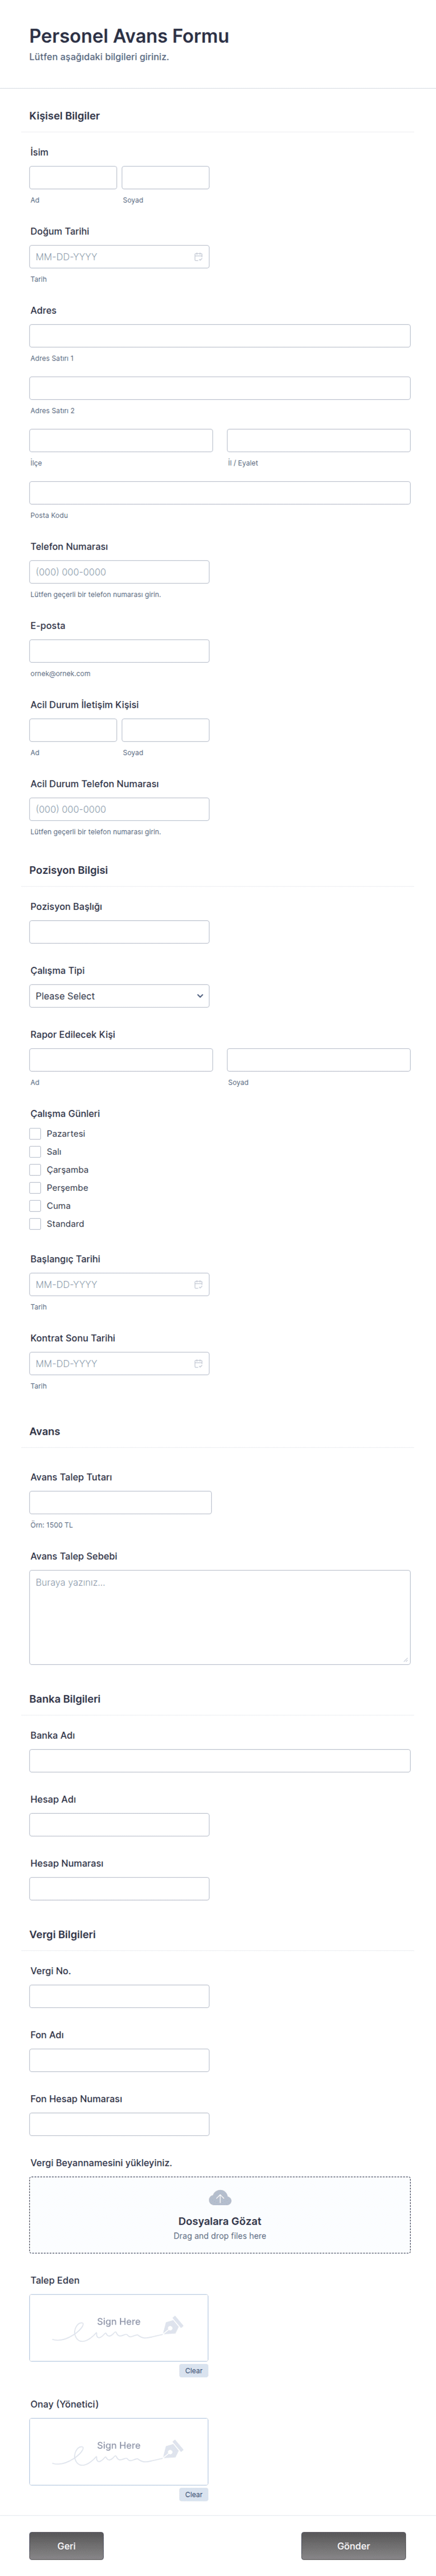This screenshot has height=2576, width=436.
Task: Click the Banka Adı input field
Action: [x=220, y=1761]
